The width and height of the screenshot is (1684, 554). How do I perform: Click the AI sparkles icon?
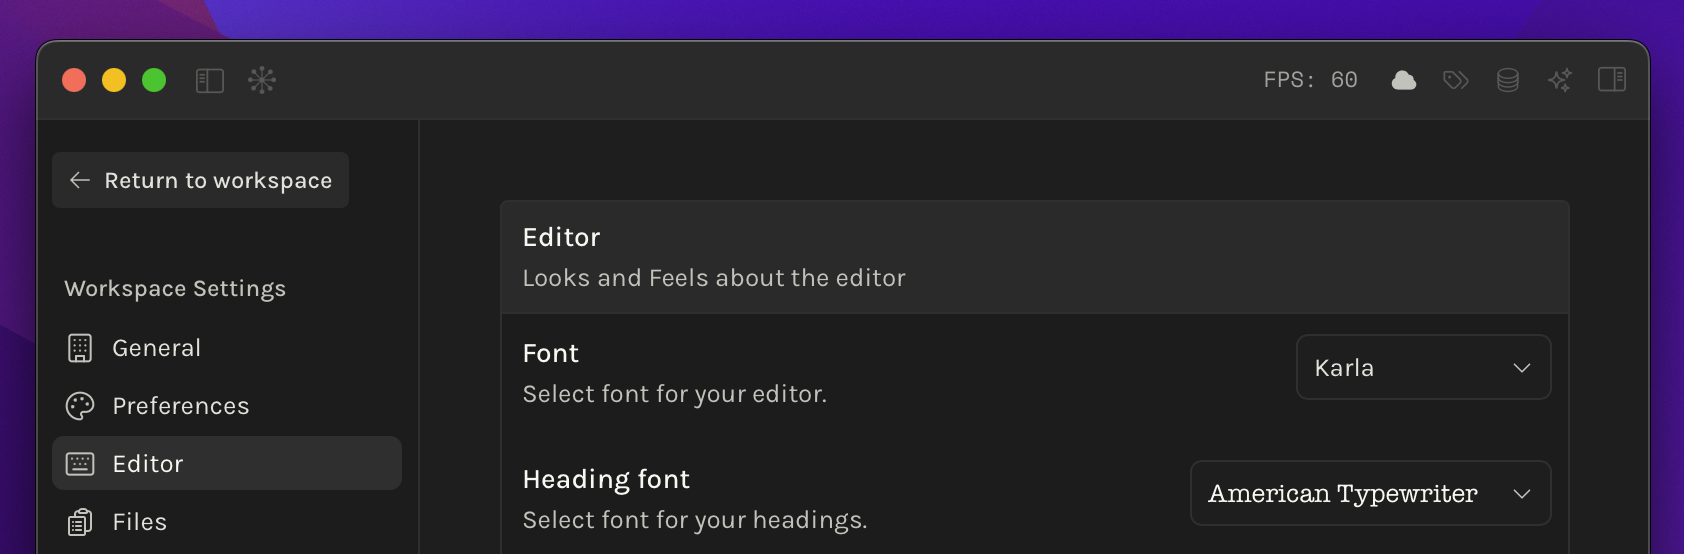(x=1560, y=80)
